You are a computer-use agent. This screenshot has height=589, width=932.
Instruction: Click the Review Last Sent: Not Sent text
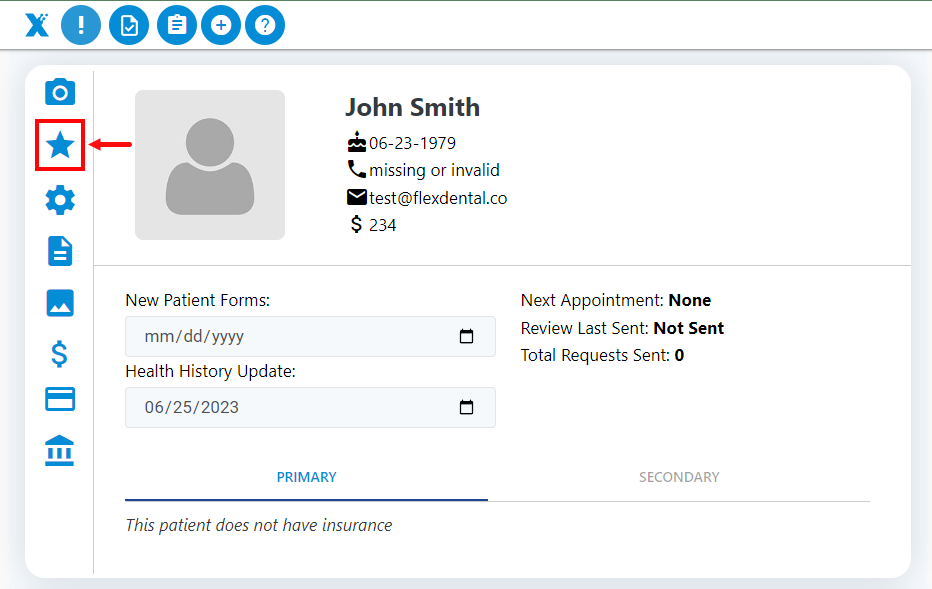[x=622, y=328]
